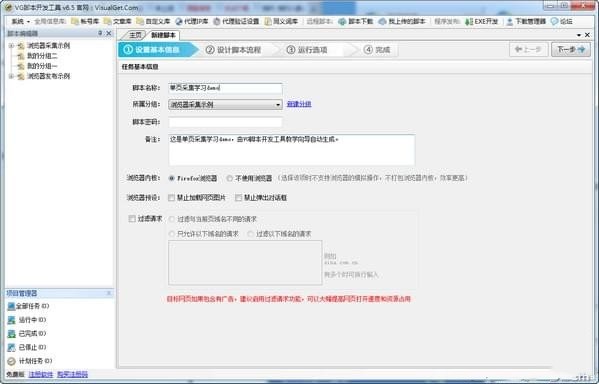Toggle the 过滤请求 checkbox
Image resolution: width=599 pixels, height=384 pixels.
132,219
